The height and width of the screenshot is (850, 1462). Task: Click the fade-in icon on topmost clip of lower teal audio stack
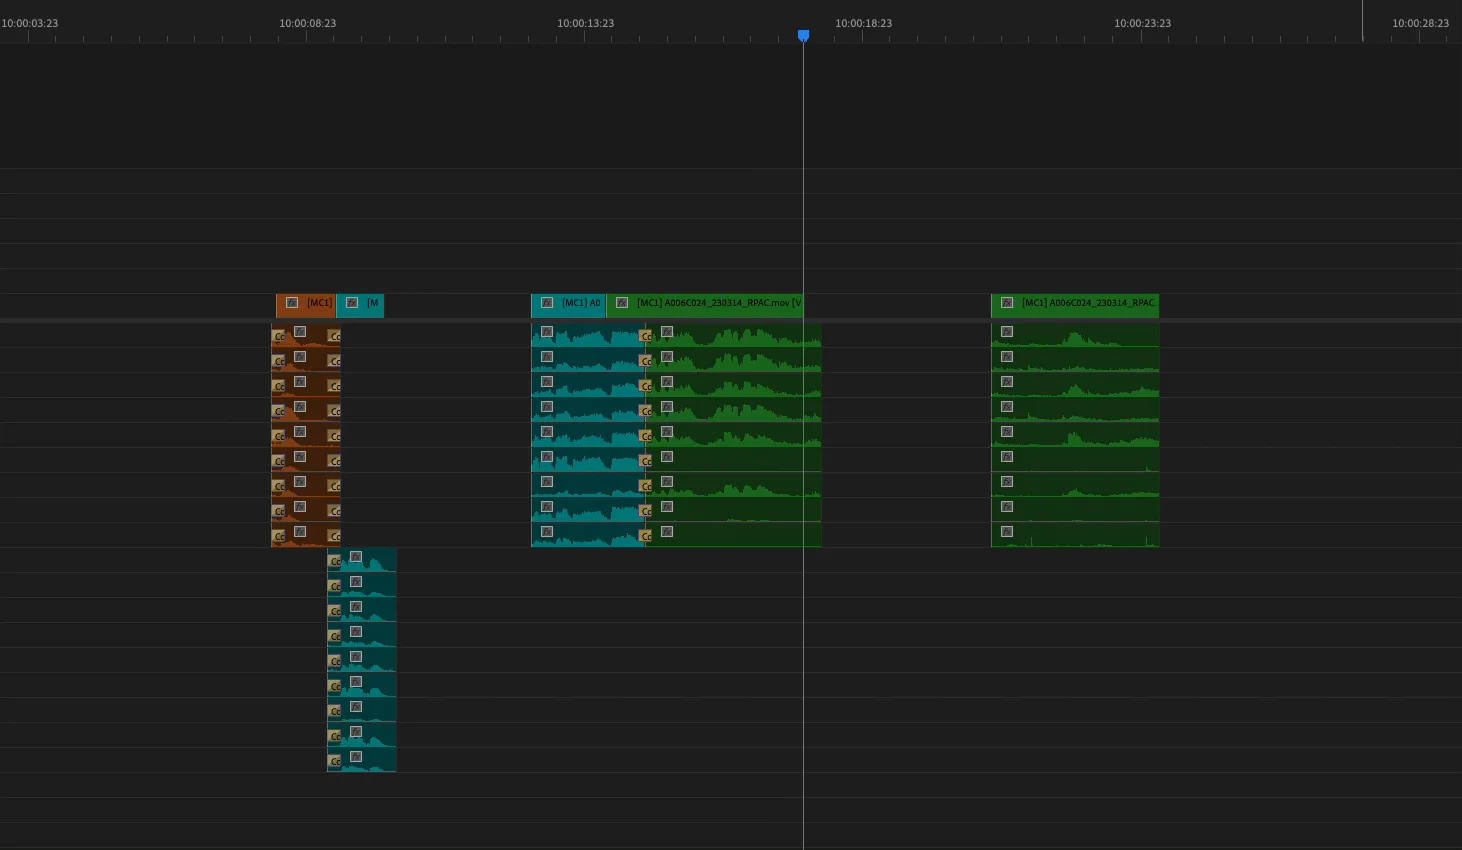[335, 561]
